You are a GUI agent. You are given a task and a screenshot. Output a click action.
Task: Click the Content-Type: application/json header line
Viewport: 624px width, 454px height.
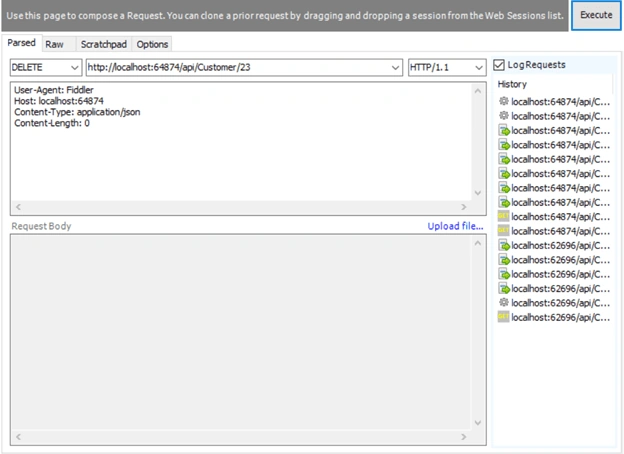click(77, 112)
